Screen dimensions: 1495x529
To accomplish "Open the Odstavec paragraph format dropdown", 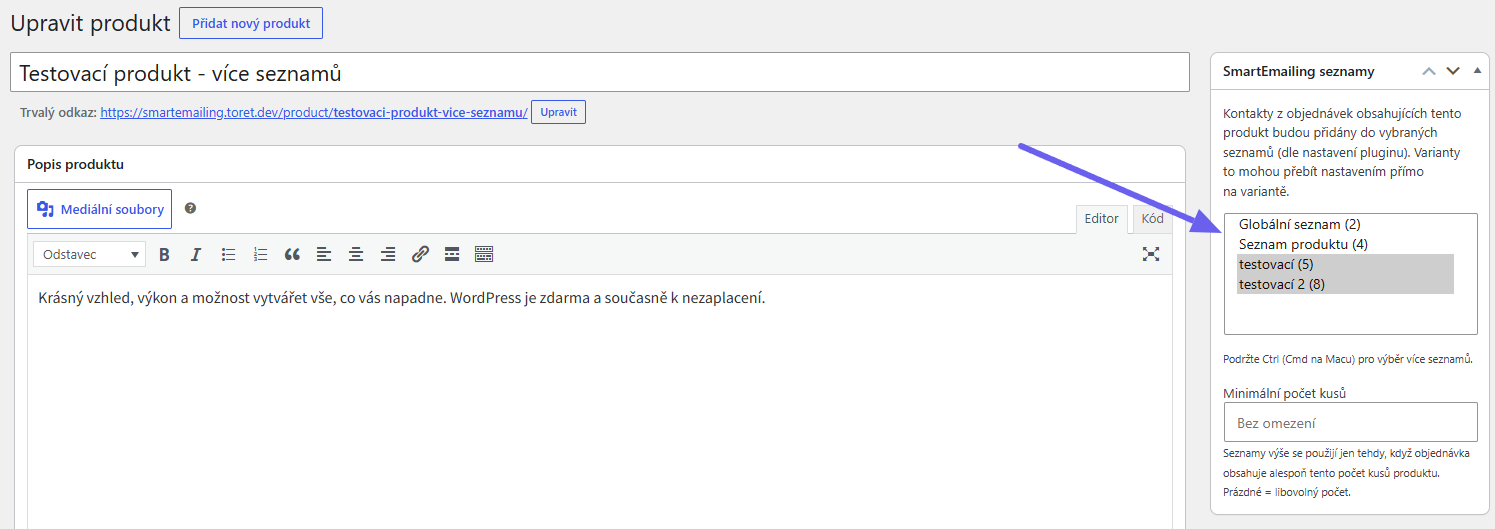I will coord(89,255).
